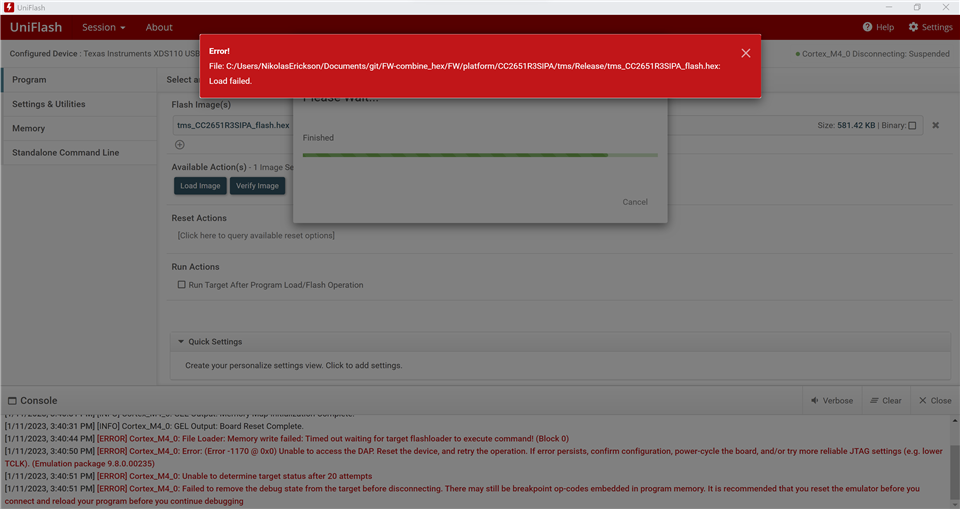Screen dimensions: 960x509
Task: Clear the console log
Action: pos(886,401)
